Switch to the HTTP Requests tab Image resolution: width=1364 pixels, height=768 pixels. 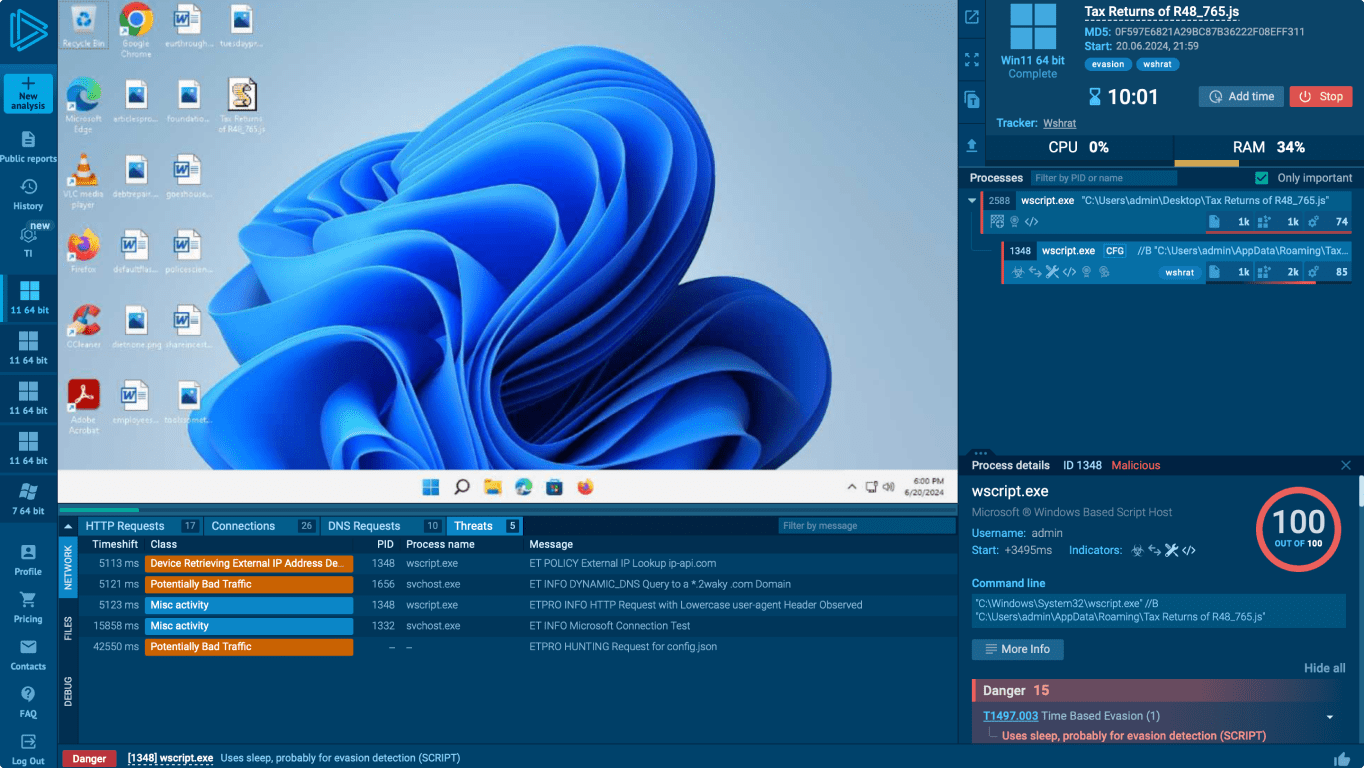tap(125, 526)
